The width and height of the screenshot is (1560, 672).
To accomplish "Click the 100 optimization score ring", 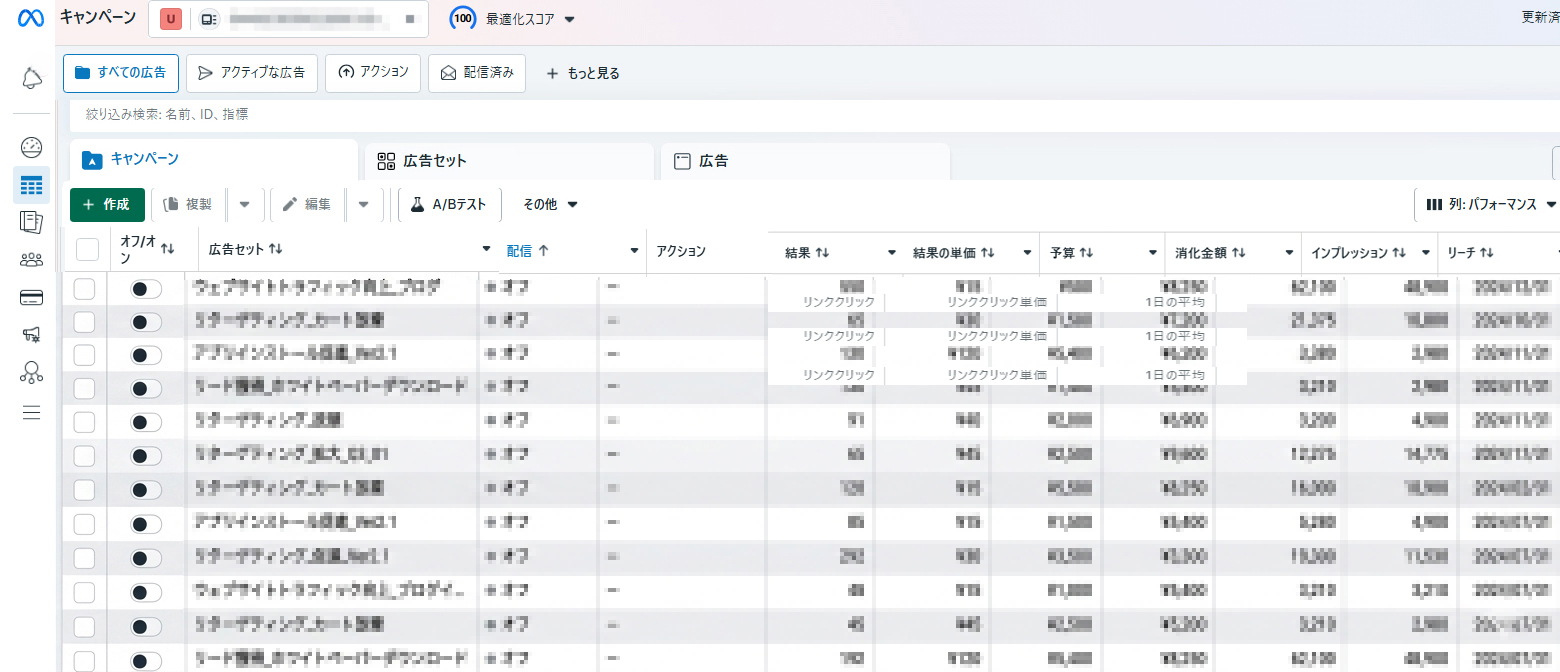I will tap(463, 18).
